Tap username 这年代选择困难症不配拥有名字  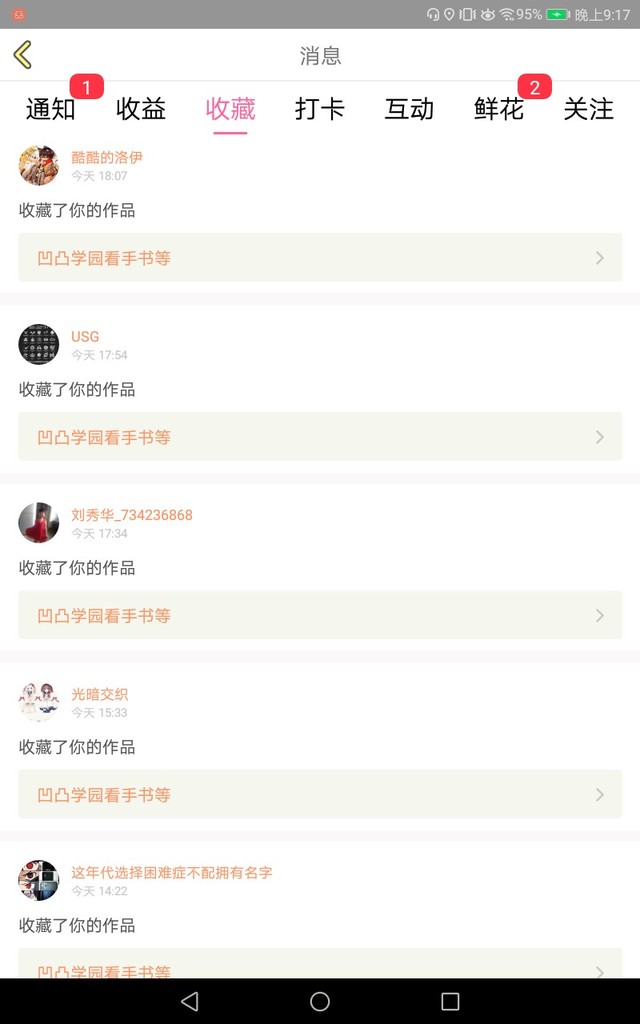[x=171, y=873]
